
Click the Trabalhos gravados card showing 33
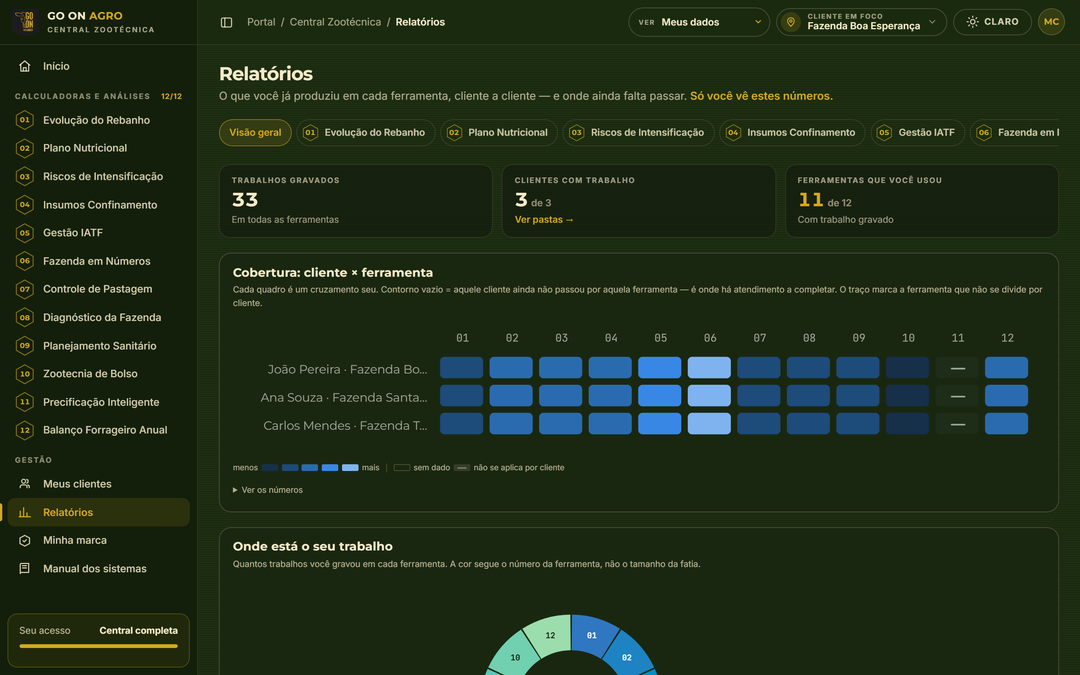coord(355,201)
